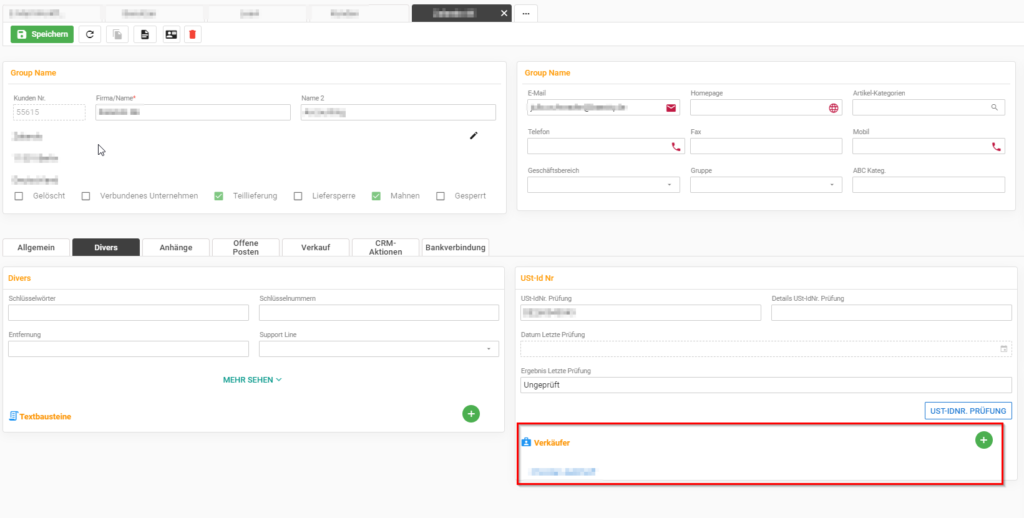Screen dimensions: 1024x518
Task: Add a Textbausteine entry with green plus
Action: click(x=471, y=413)
